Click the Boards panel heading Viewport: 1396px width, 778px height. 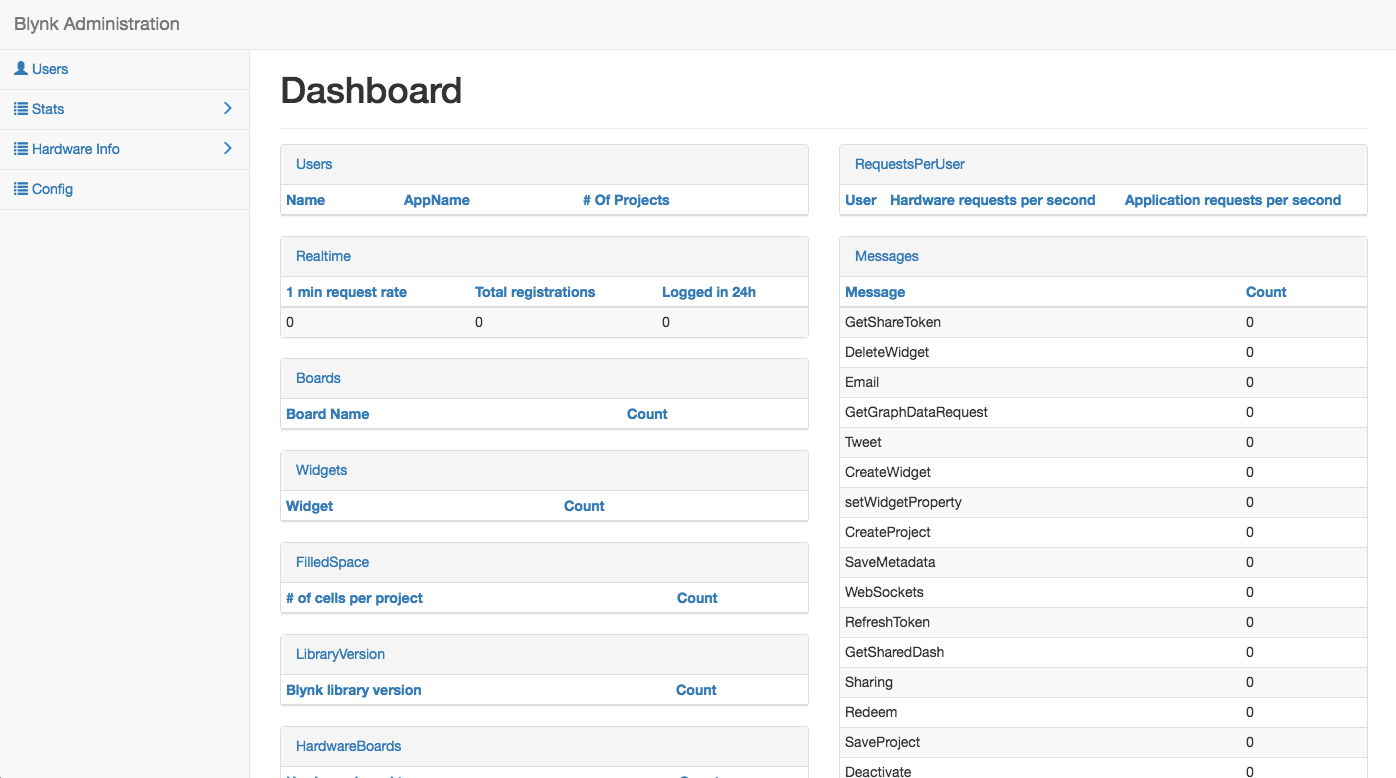click(x=544, y=378)
